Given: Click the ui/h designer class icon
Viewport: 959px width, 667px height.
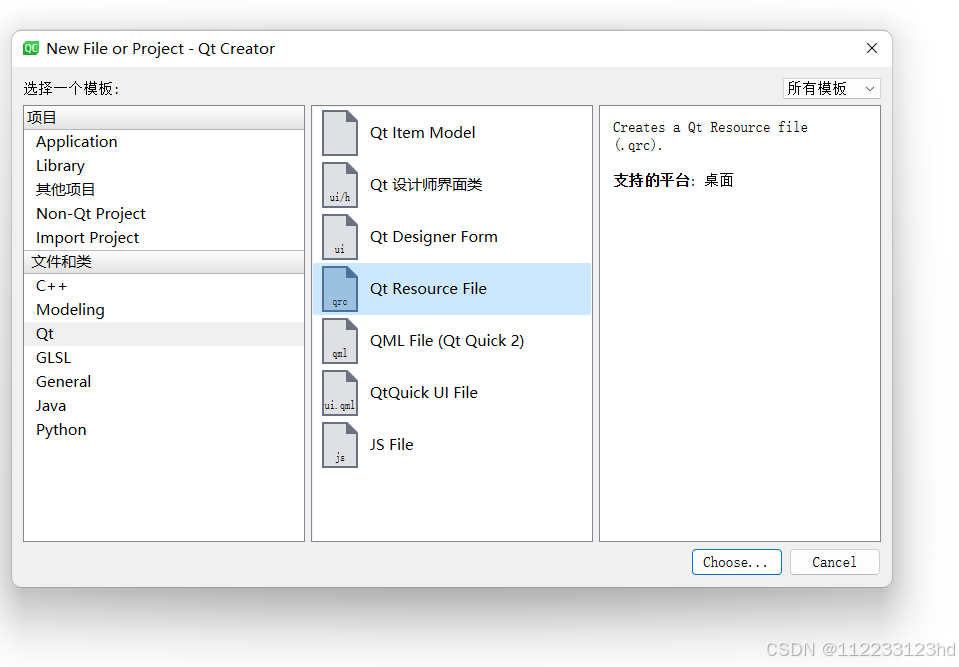Looking at the screenshot, I should pyautogui.click(x=339, y=185).
